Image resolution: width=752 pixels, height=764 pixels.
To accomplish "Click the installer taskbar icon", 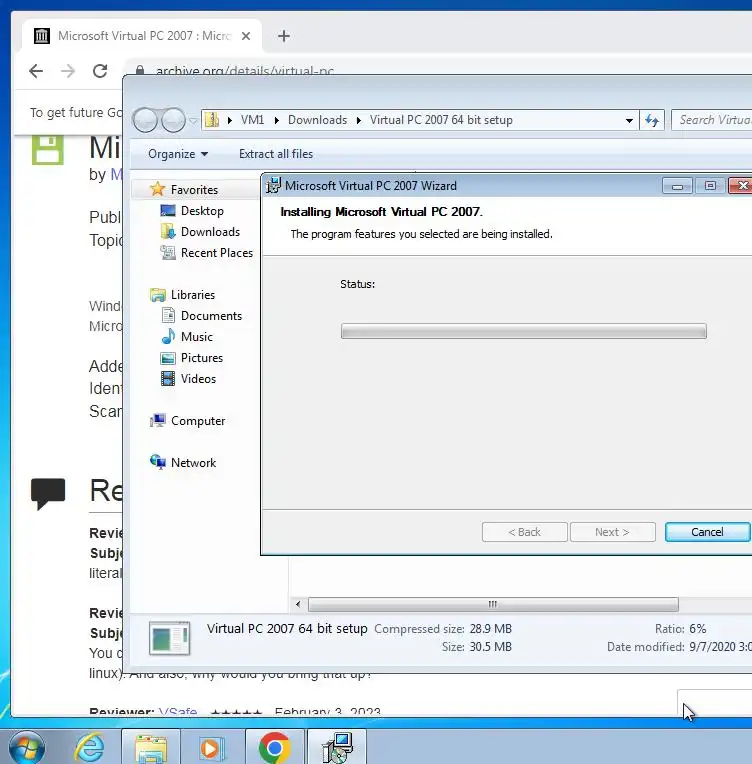I will point(337,747).
